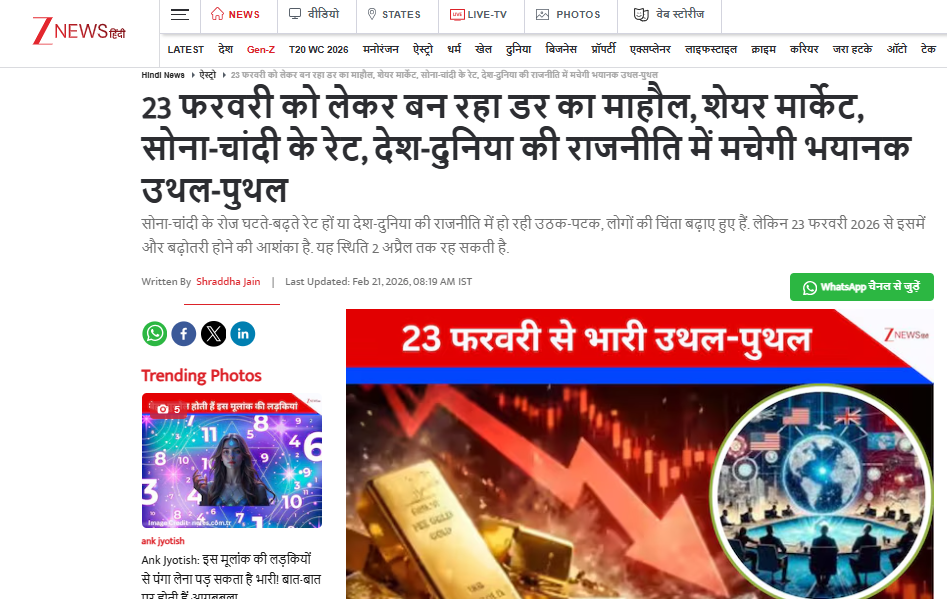Click the ऐस्ट्रो breadcrumb link
Image resolution: width=947 pixels, height=599 pixels.
coord(208,75)
